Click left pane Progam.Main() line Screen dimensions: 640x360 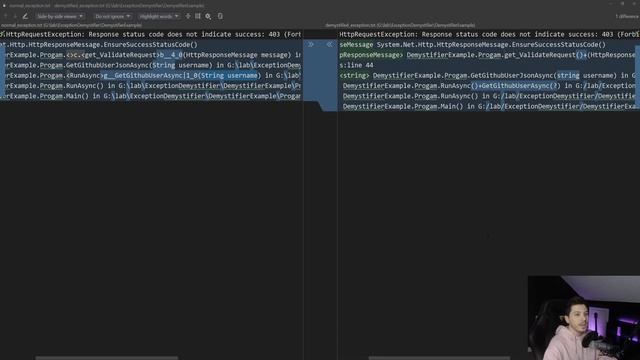click(x=151, y=96)
